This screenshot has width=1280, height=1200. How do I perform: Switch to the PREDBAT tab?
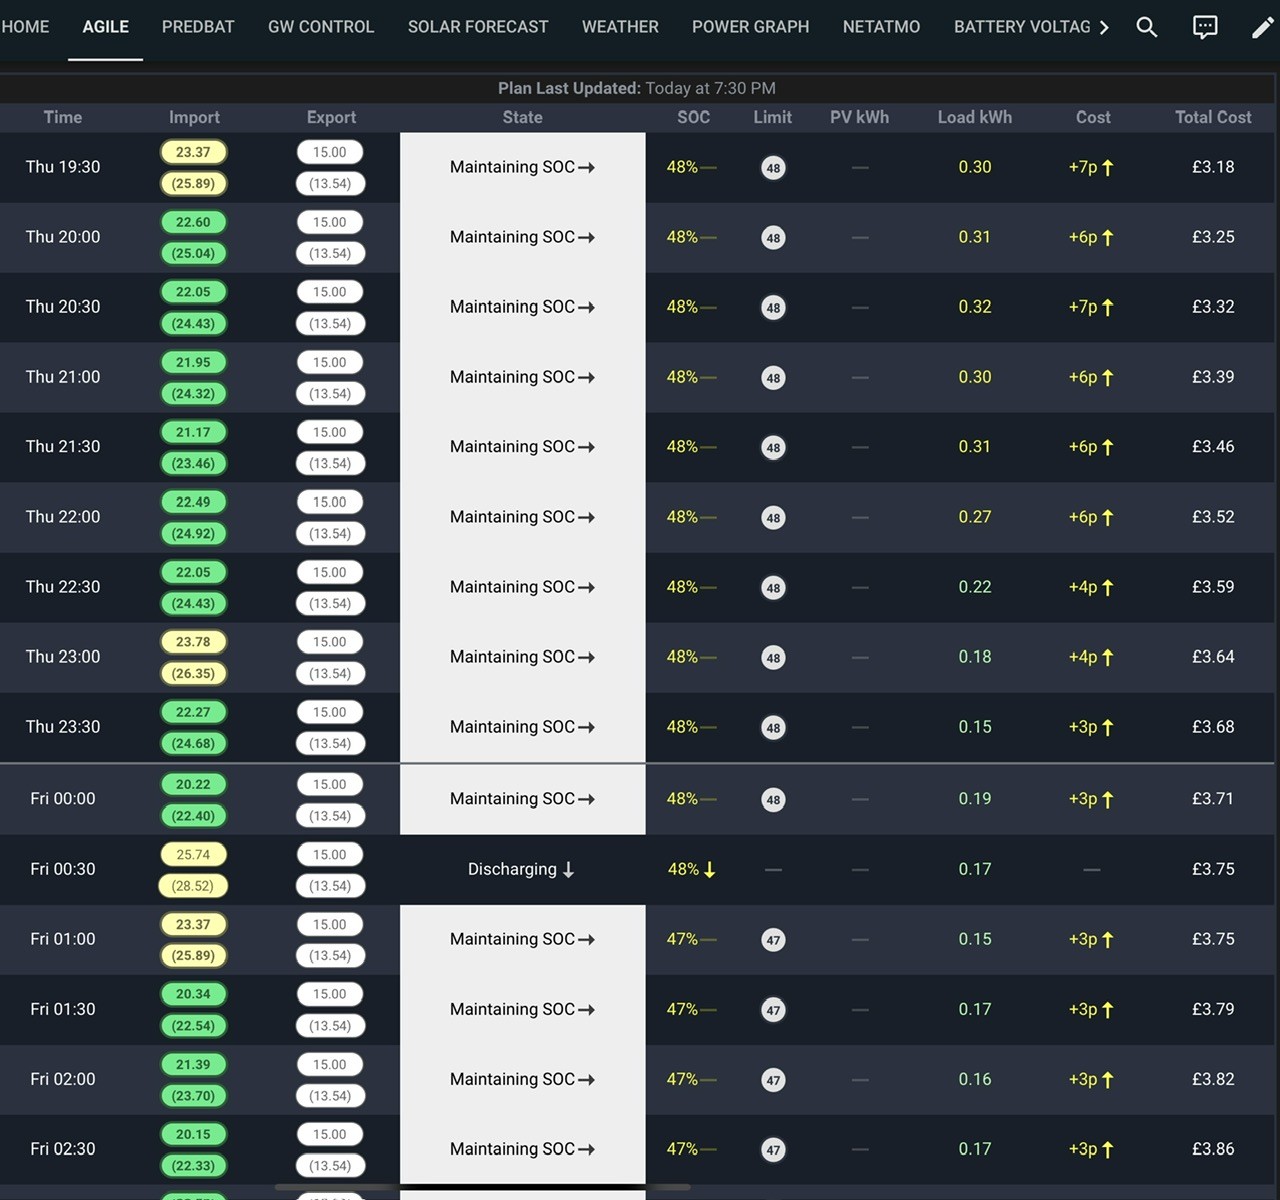tap(198, 27)
